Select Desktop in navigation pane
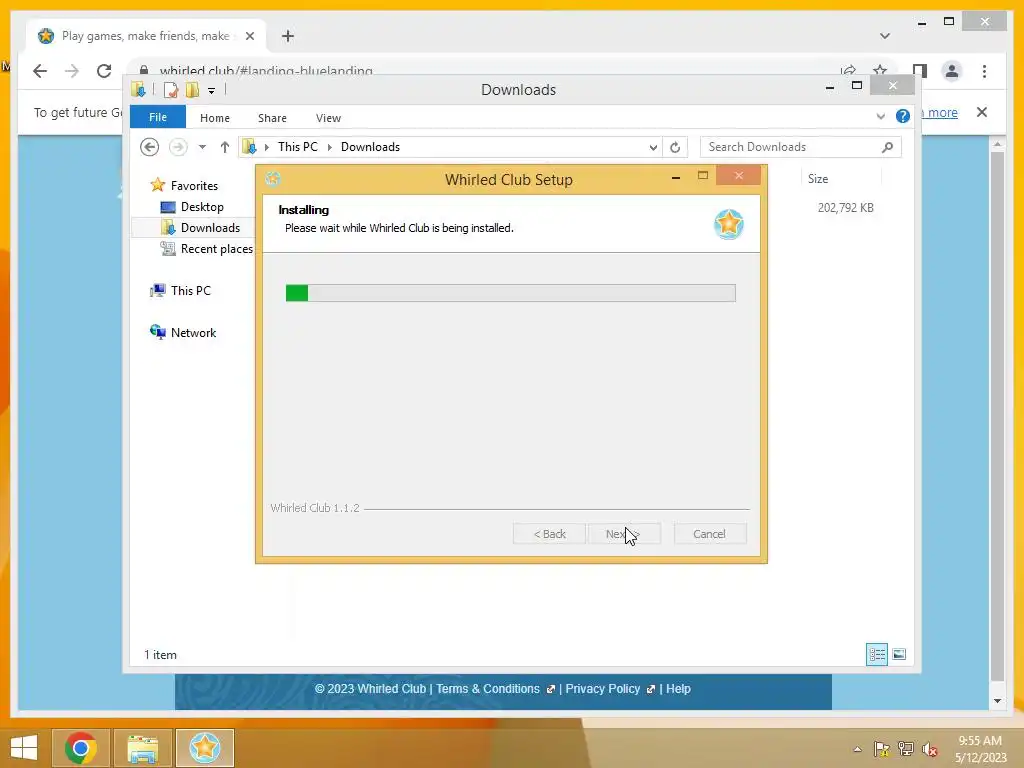Screen dimensions: 1024x768 pos(202,207)
